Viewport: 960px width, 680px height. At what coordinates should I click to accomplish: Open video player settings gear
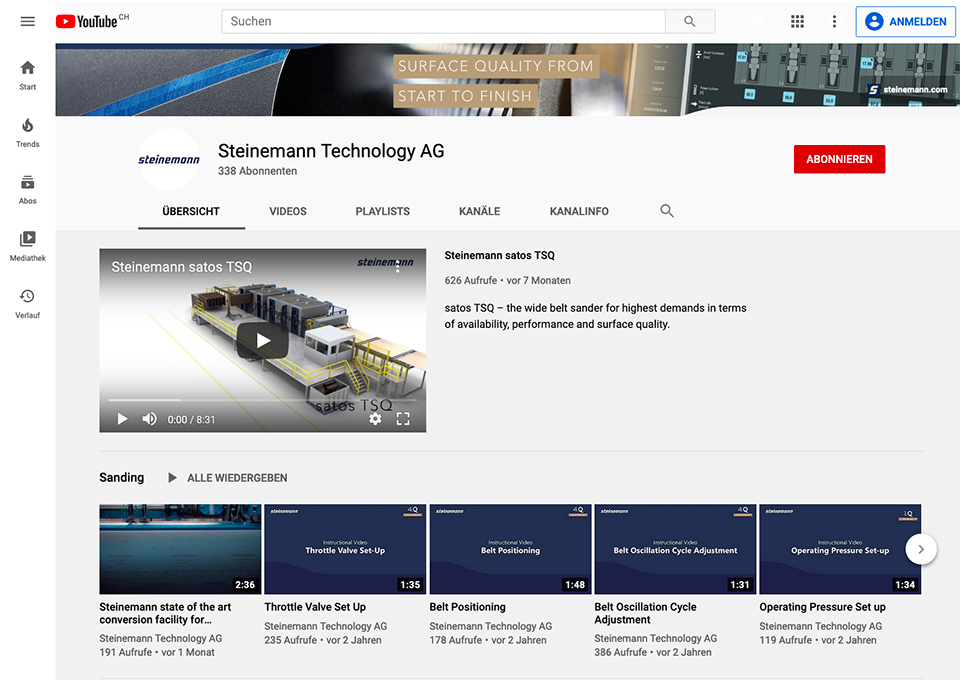[x=375, y=419]
